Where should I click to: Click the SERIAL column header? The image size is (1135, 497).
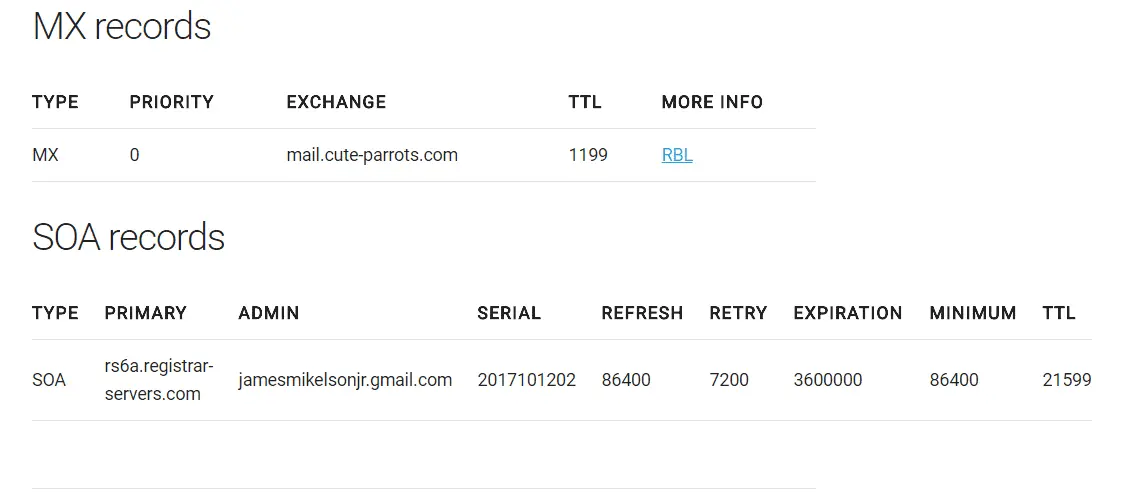click(x=509, y=313)
